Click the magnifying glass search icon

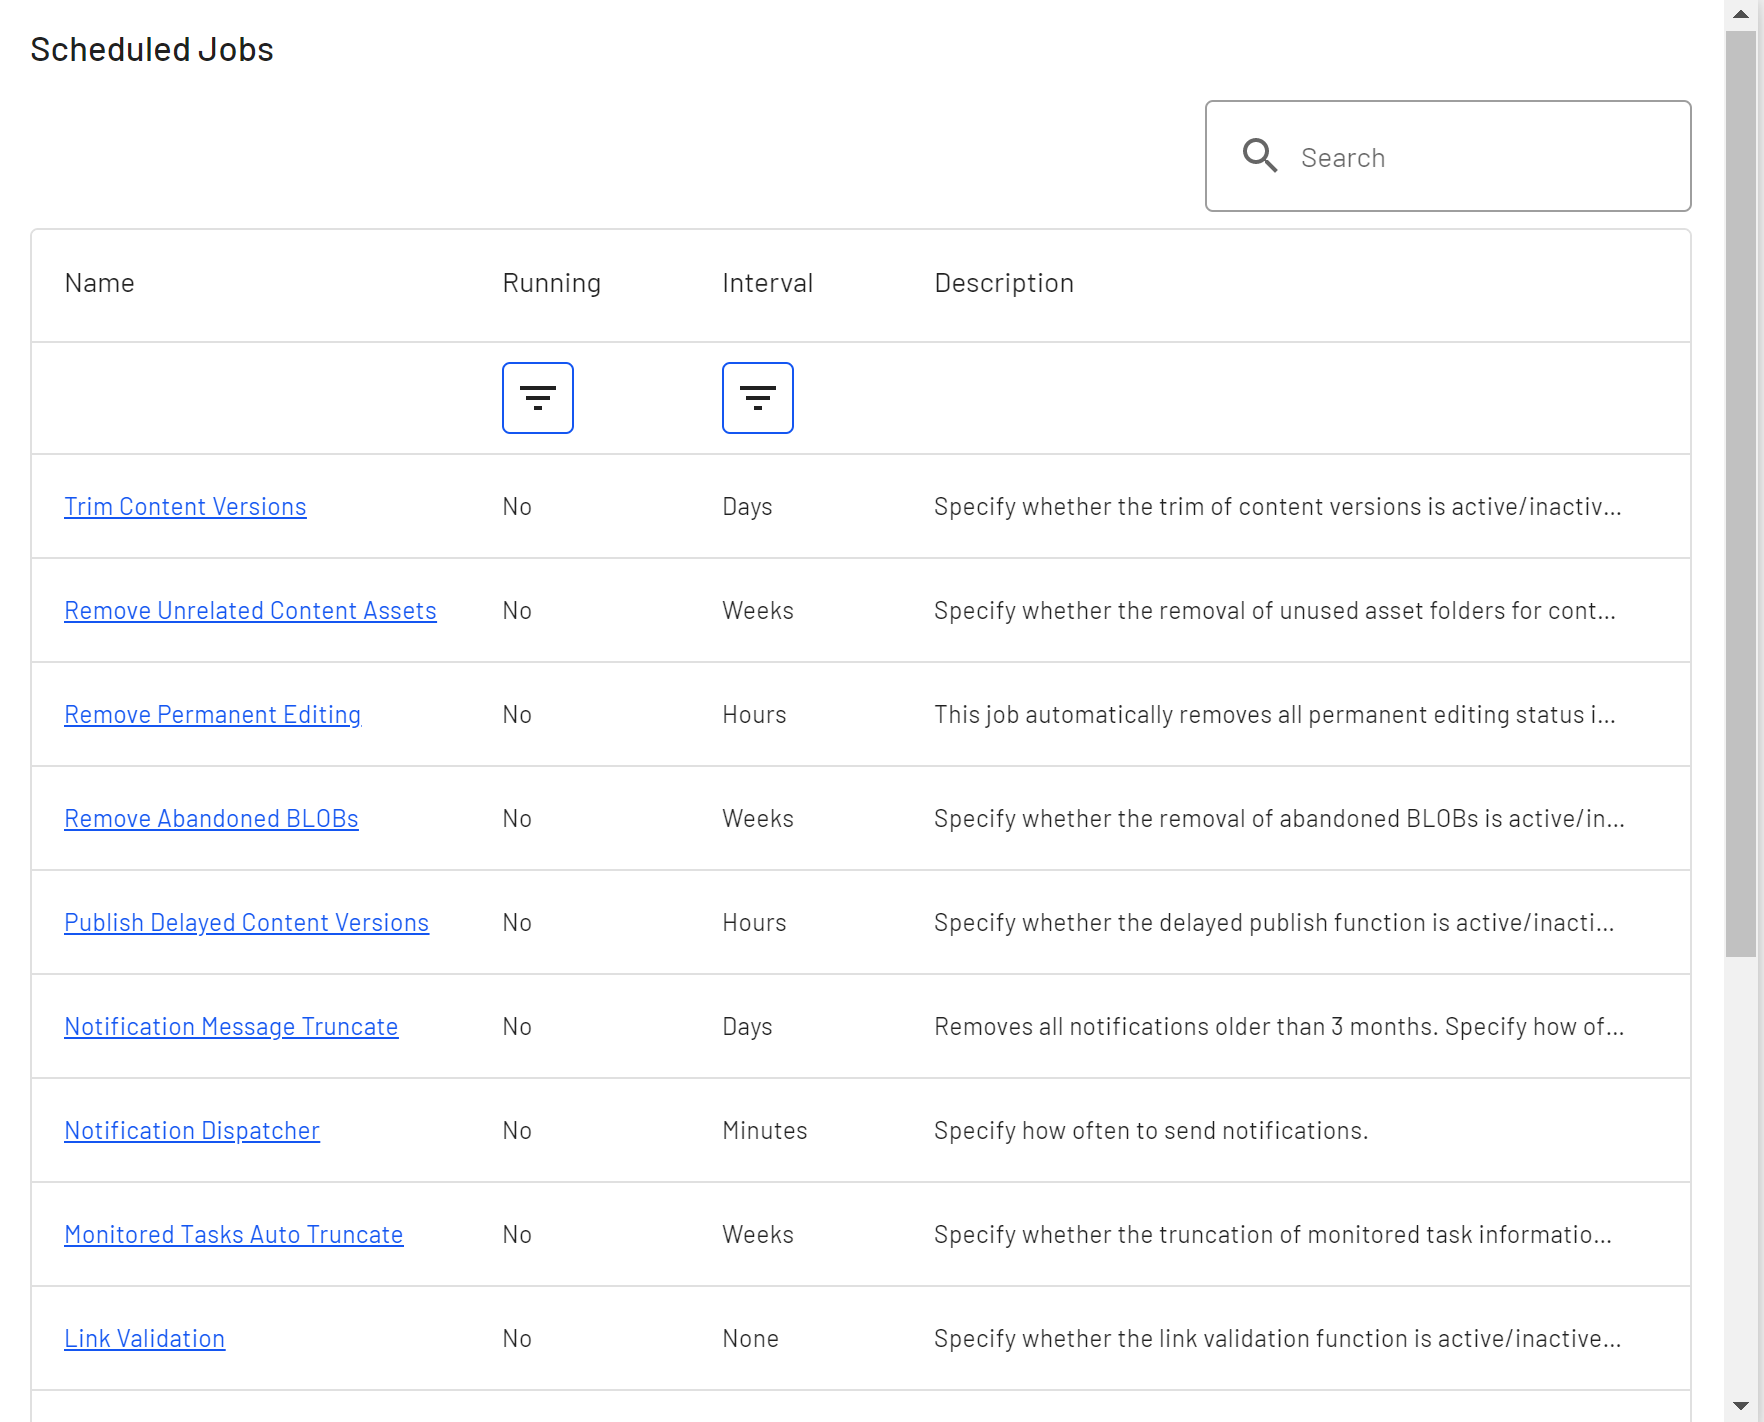pyautogui.click(x=1259, y=156)
